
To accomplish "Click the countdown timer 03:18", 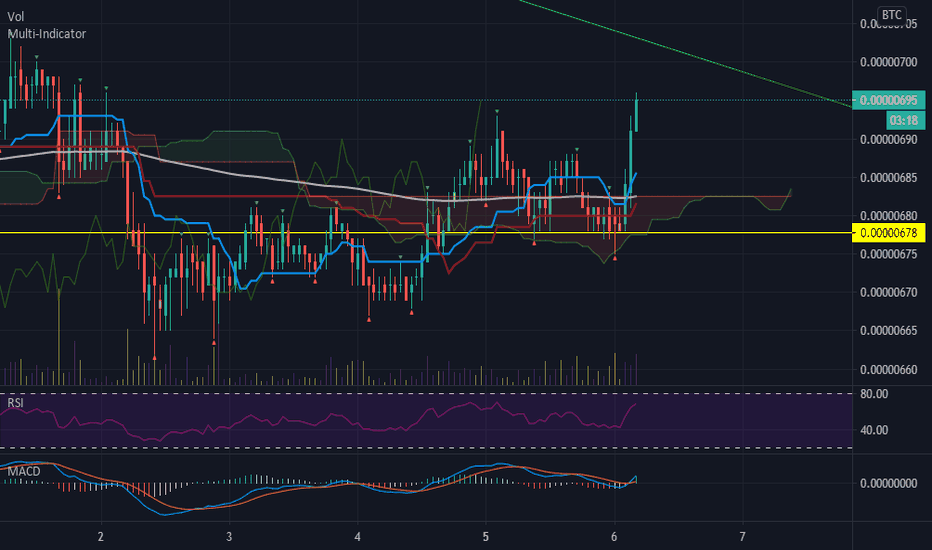I will [905, 121].
